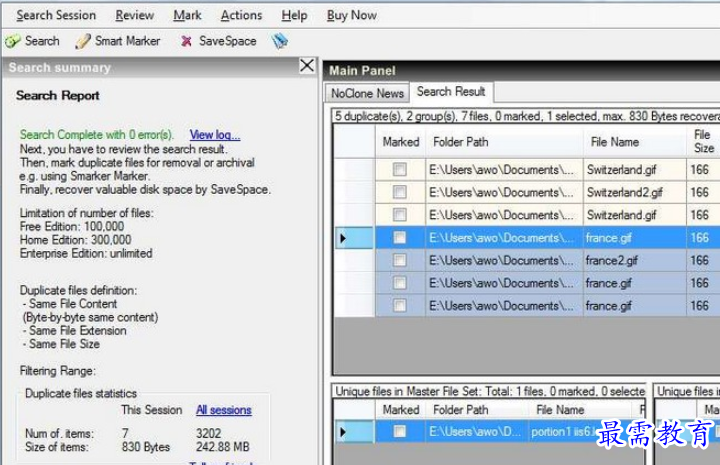Click the SaveSpace toolbar label
The width and height of the screenshot is (720, 465).
click(x=228, y=41)
